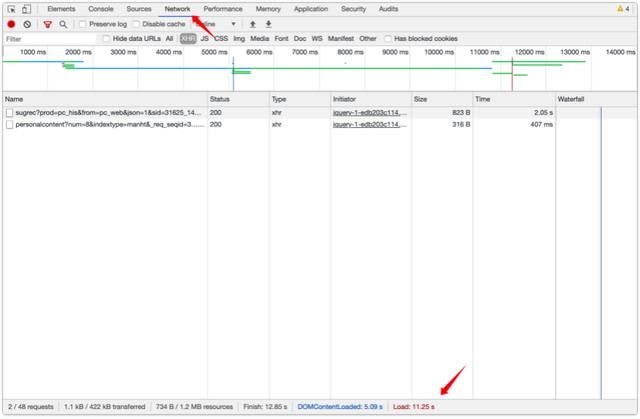Viewport: 640px width, 419px height.
Task: Click 1.1 kB / 422 kB transferred text
Action: click(104, 407)
